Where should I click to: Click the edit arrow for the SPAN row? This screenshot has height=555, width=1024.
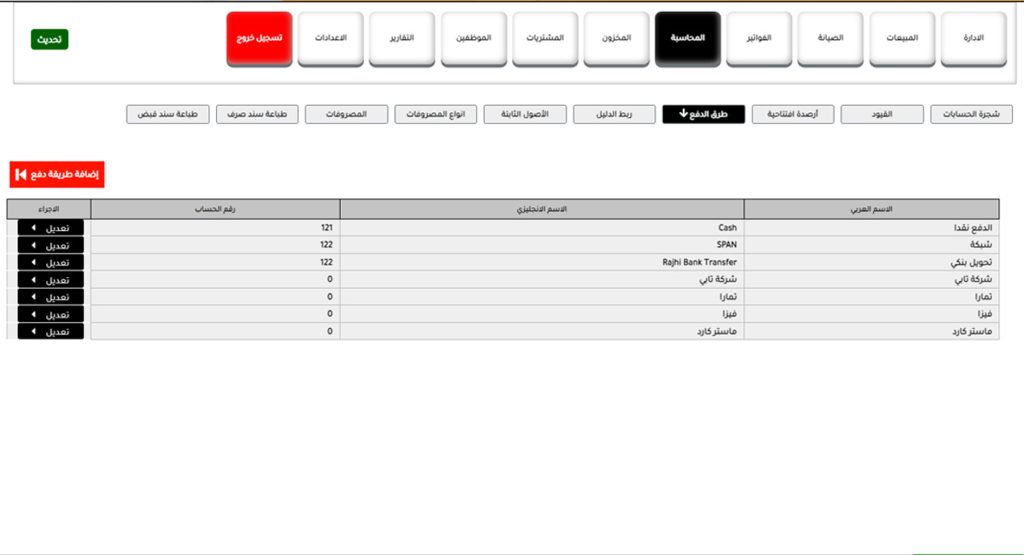[32, 245]
